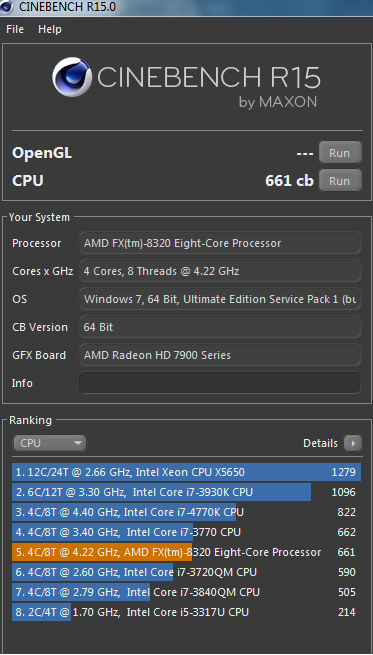The width and height of the screenshot is (373, 655).
Task: Open the File menu
Action: pyautogui.click(x=15, y=29)
